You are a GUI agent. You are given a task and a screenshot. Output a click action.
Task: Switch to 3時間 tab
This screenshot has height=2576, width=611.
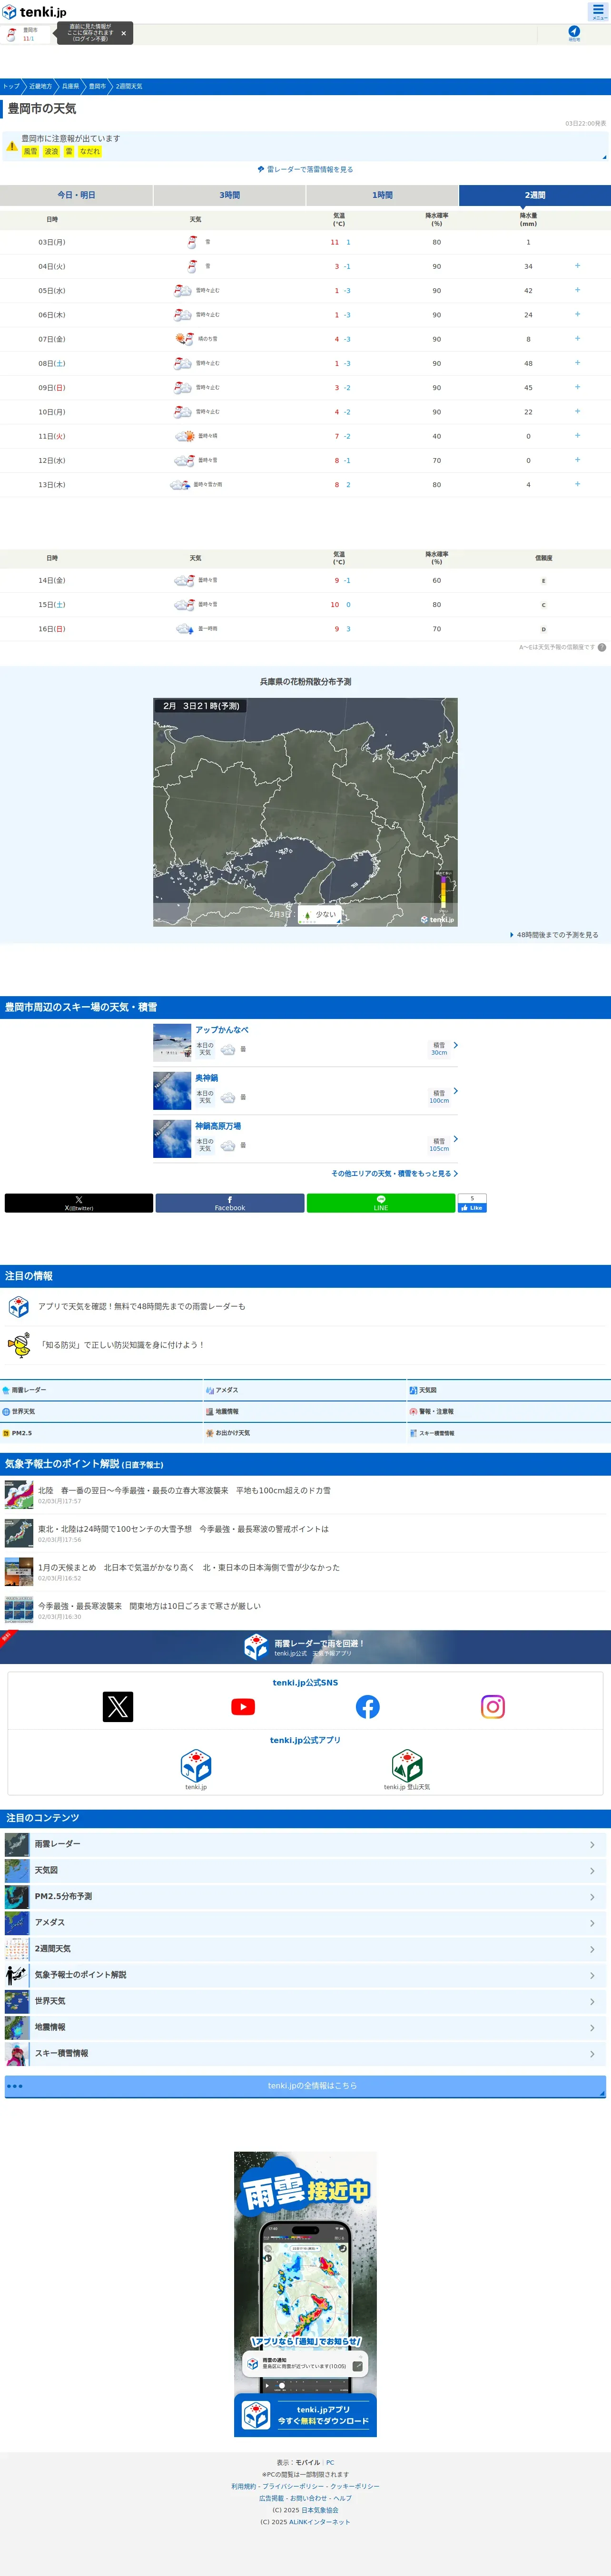[229, 195]
